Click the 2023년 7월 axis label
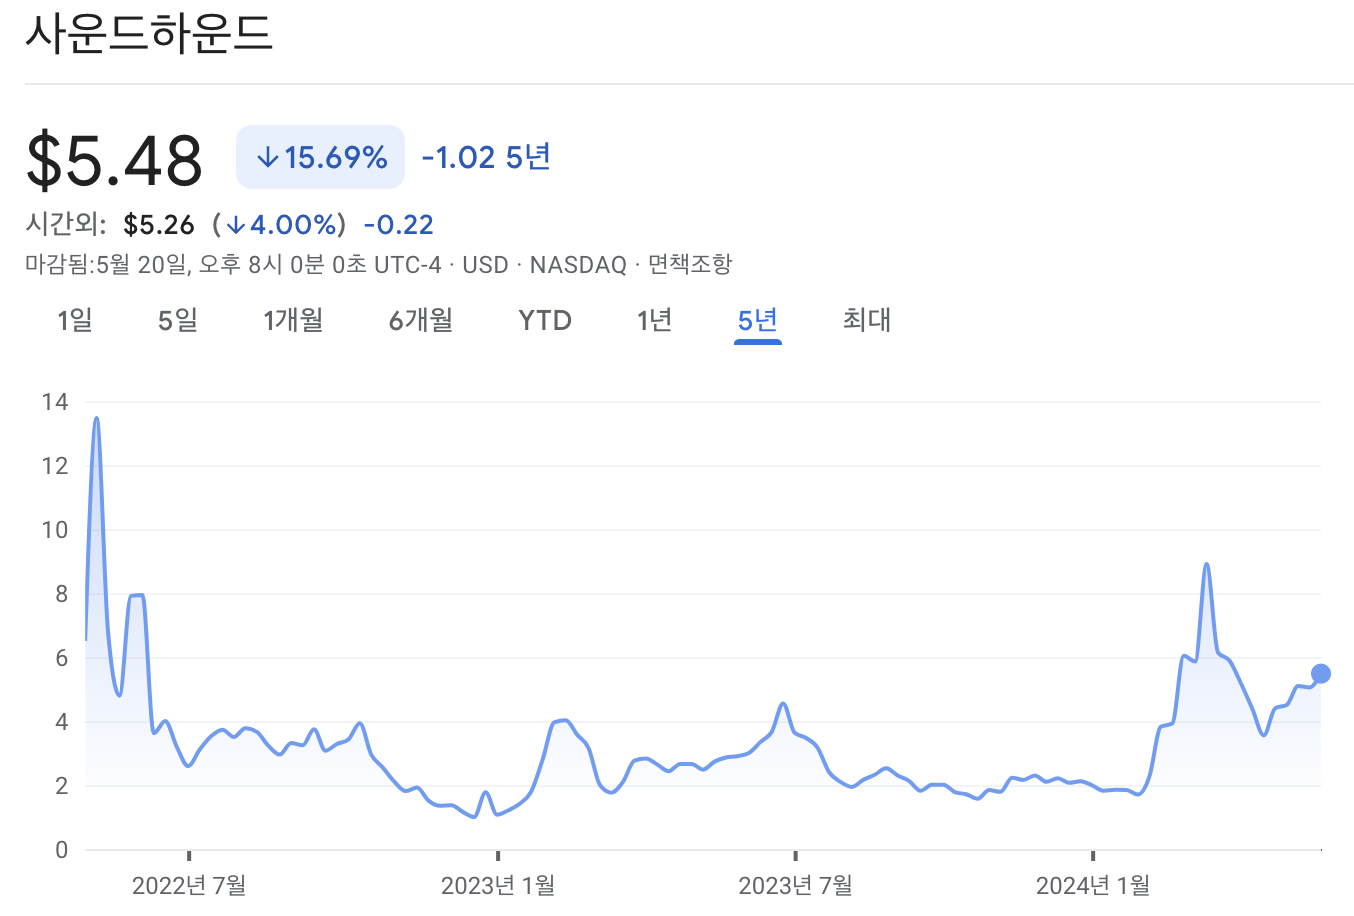 point(797,886)
